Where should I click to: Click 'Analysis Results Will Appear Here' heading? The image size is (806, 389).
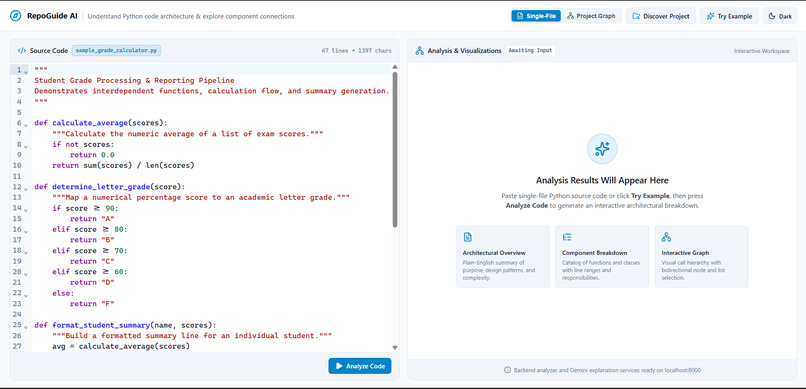602,180
